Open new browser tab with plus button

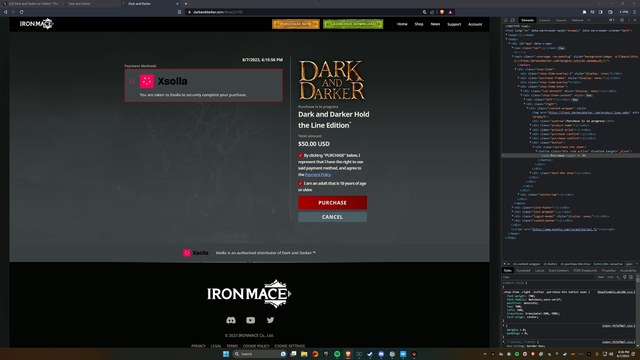[x=186, y=4]
